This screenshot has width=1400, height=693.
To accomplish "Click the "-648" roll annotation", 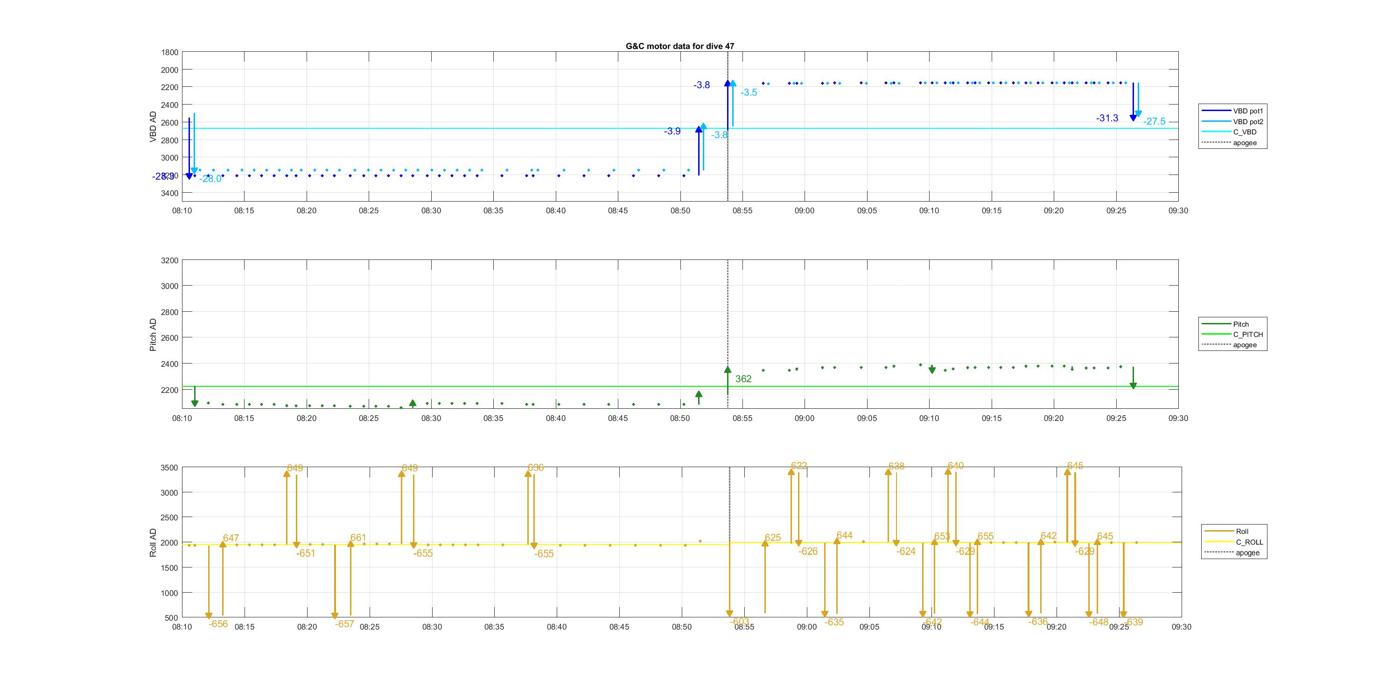I will point(1099,621).
